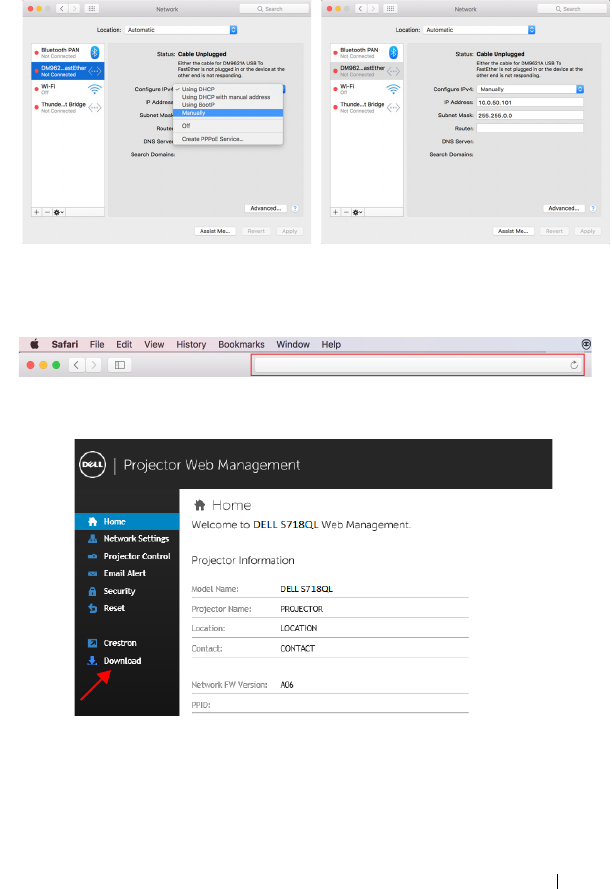Click the plus add-service button, left window
The image size is (612, 889).
tap(37, 212)
